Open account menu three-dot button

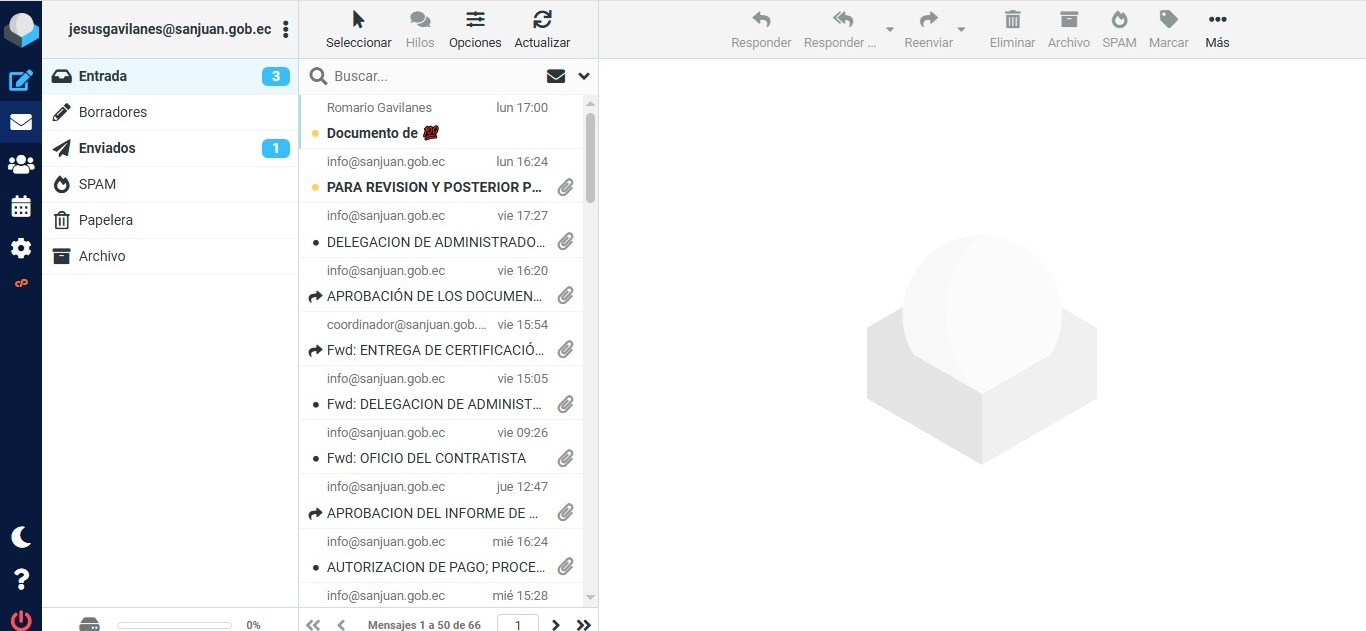tap(286, 30)
